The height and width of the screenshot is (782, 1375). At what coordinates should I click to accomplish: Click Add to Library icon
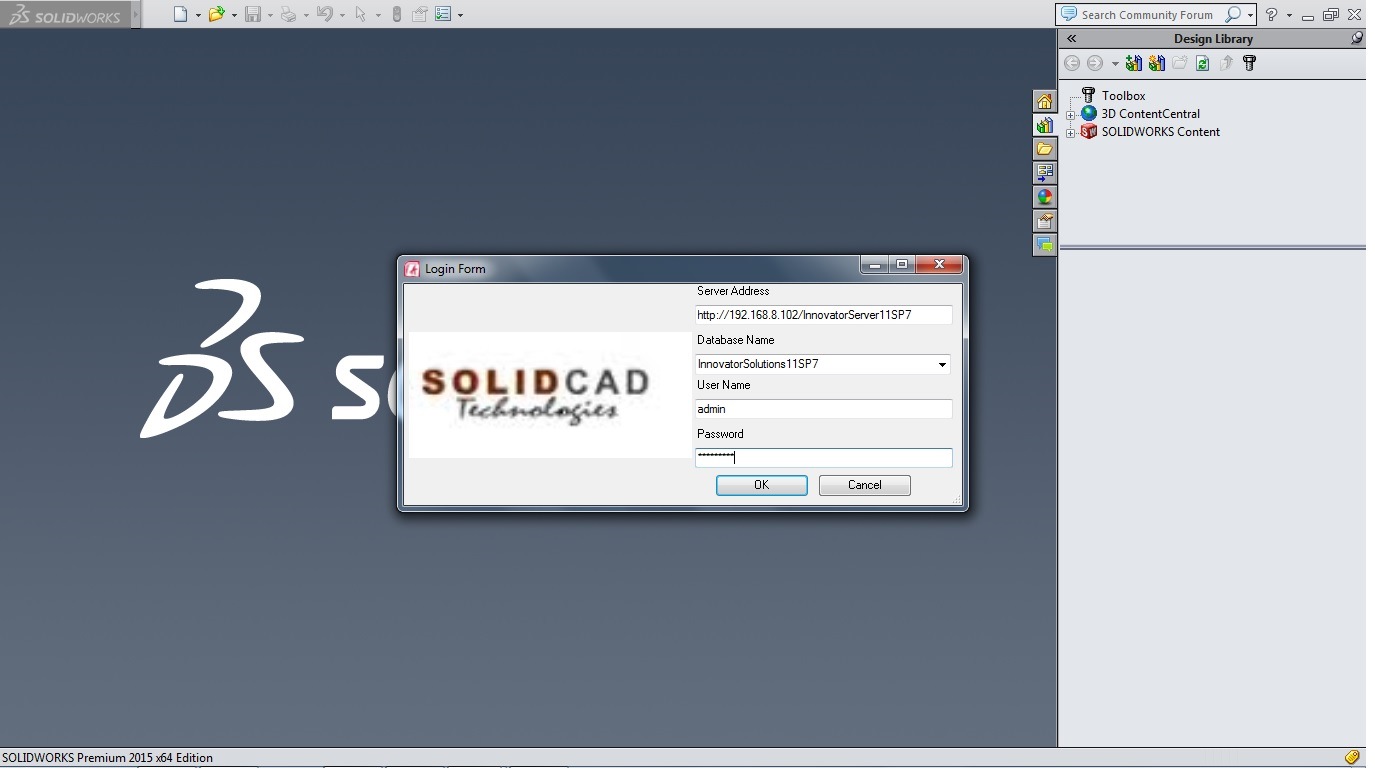click(1133, 63)
